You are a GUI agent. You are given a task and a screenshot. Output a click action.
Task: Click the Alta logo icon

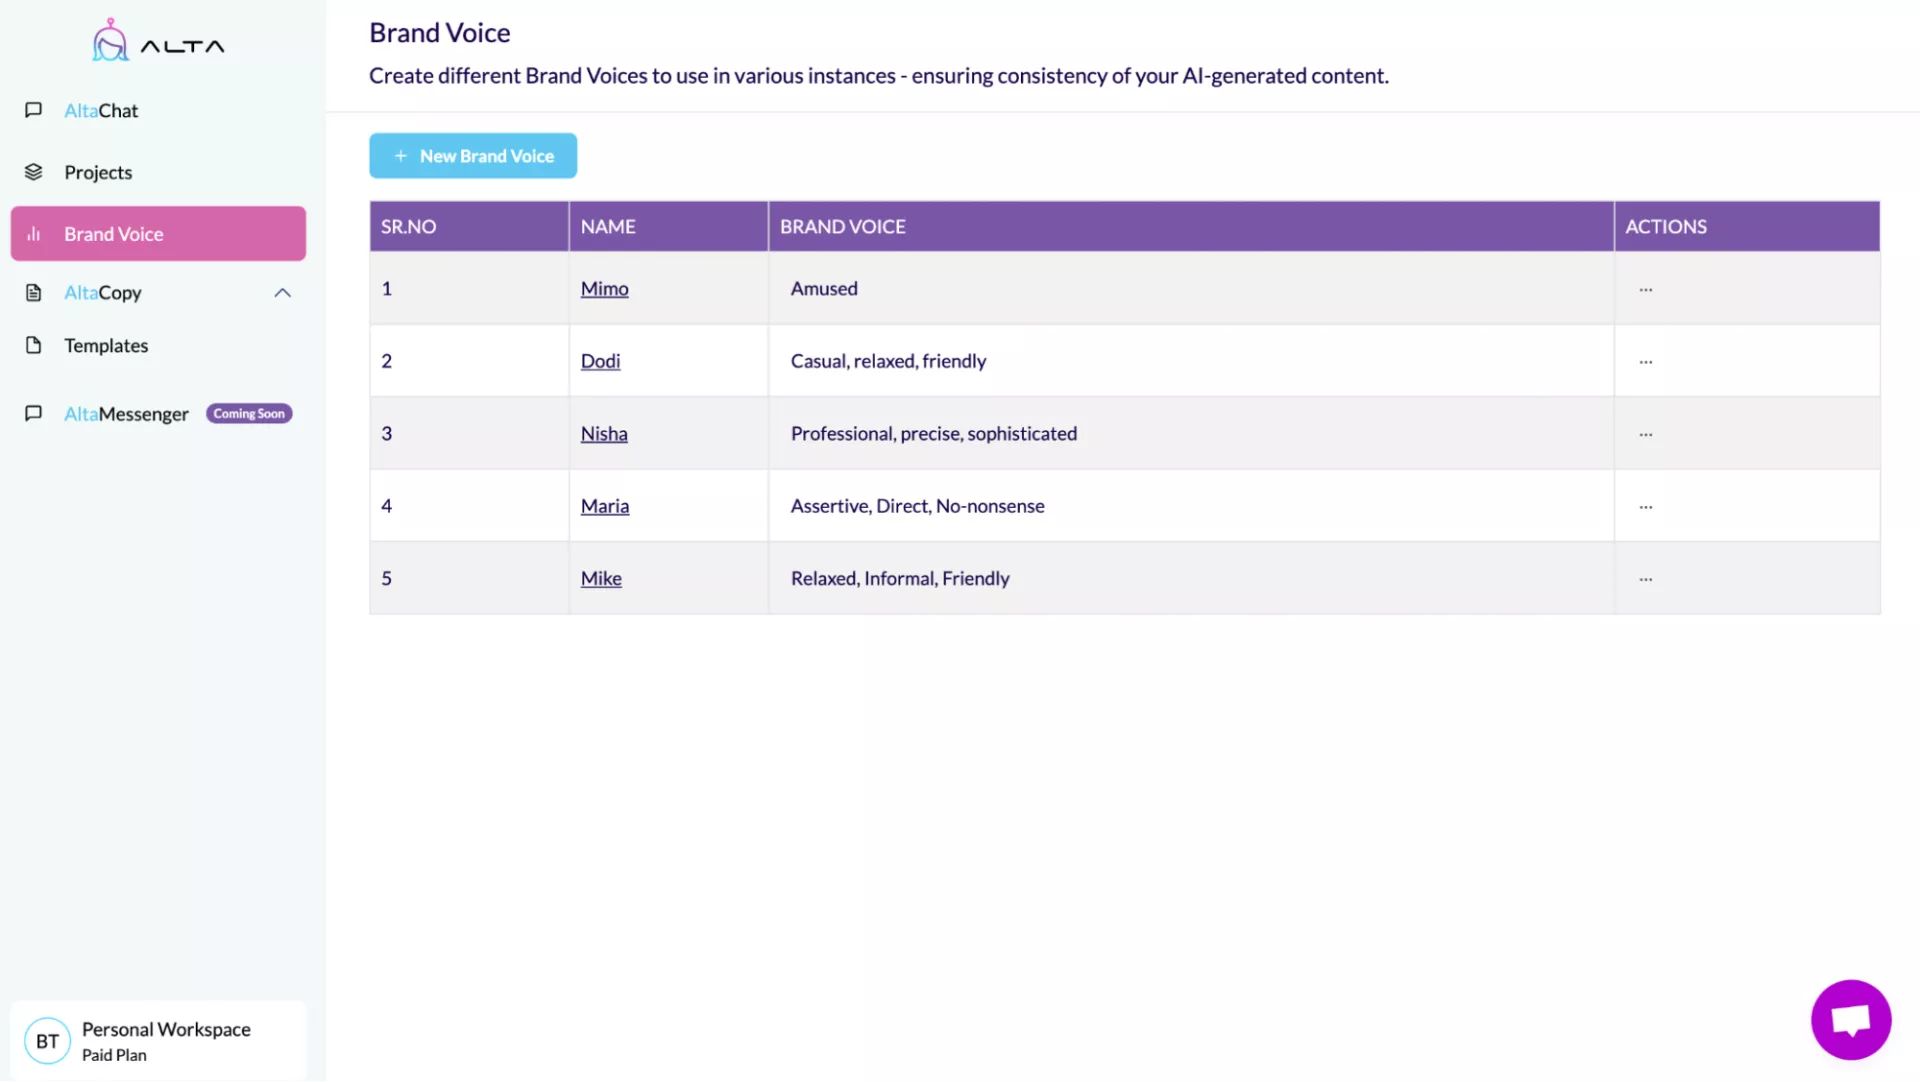[x=110, y=42]
